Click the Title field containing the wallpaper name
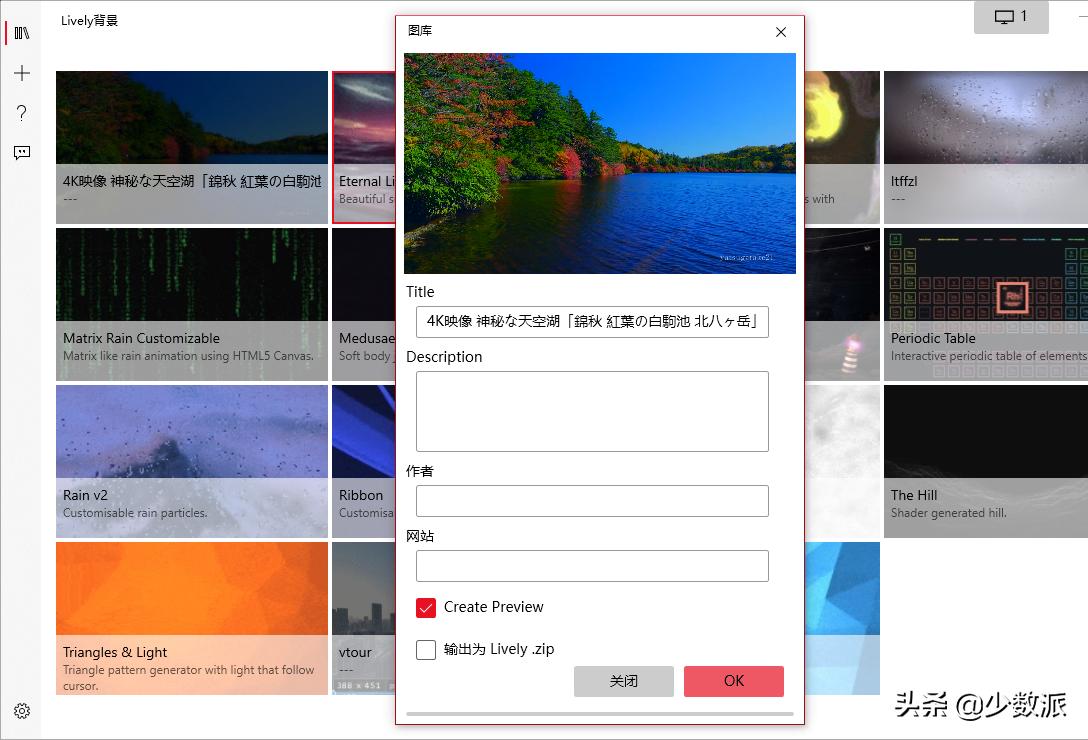Image resolution: width=1088 pixels, height=740 pixels. (592, 322)
